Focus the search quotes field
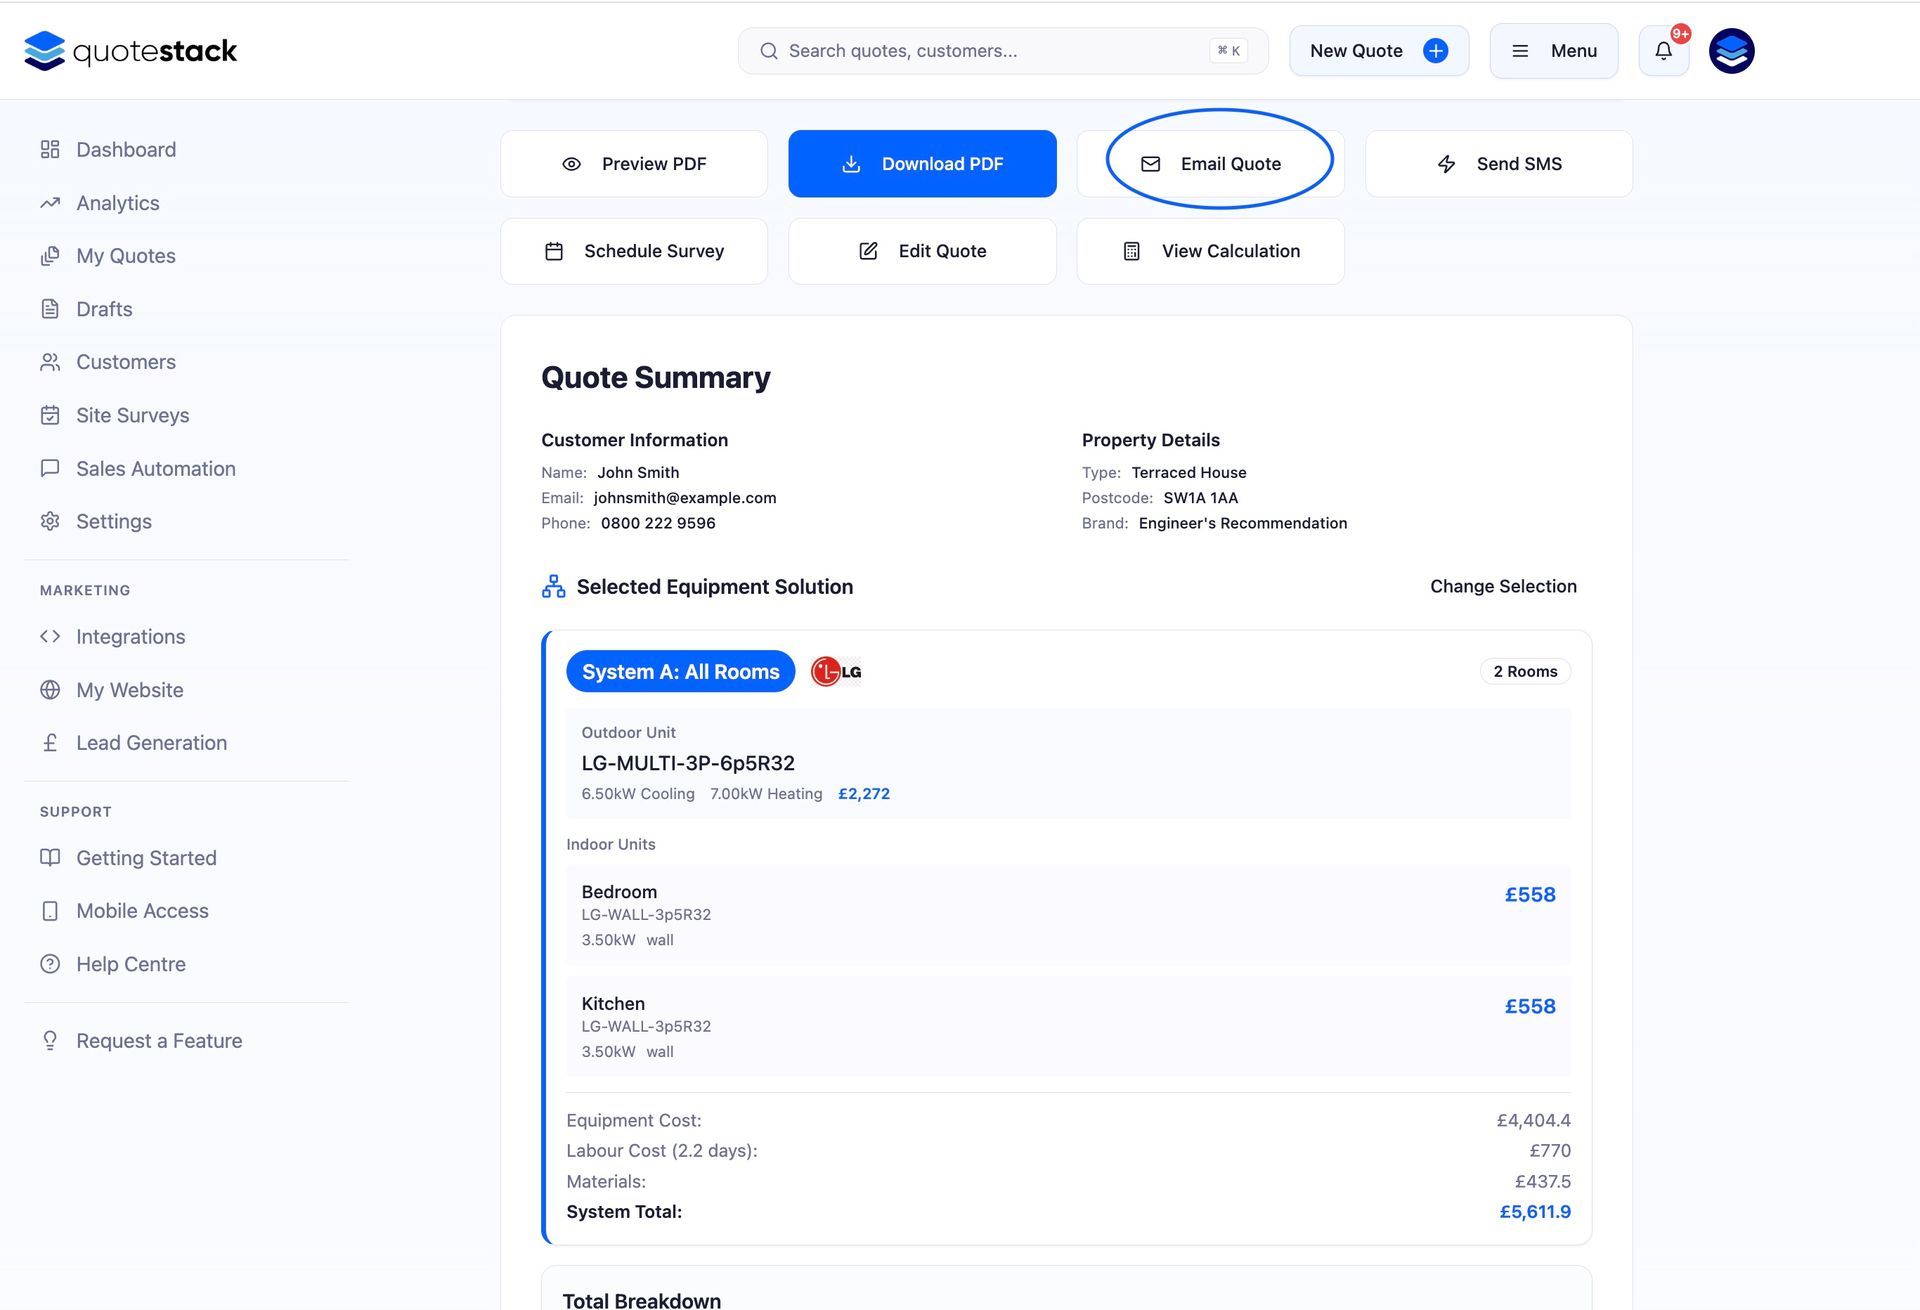The height and width of the screenshot is (1310, 1920). click(990, 51)
